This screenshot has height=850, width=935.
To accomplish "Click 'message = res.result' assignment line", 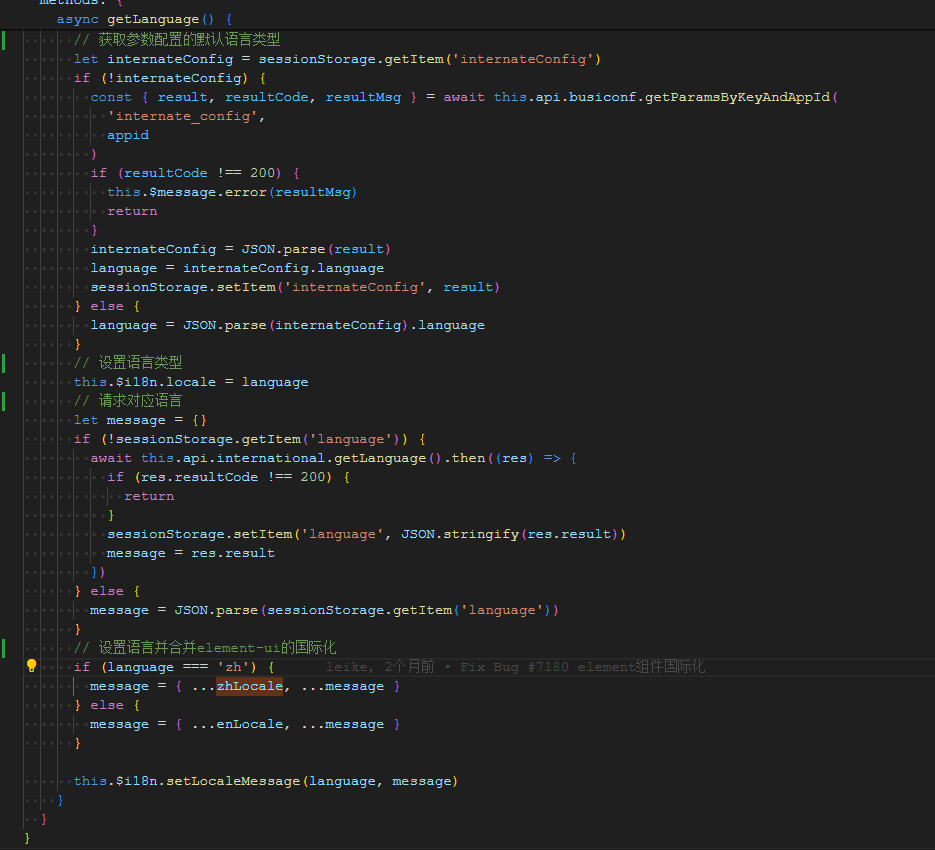I will pos(190,553).
